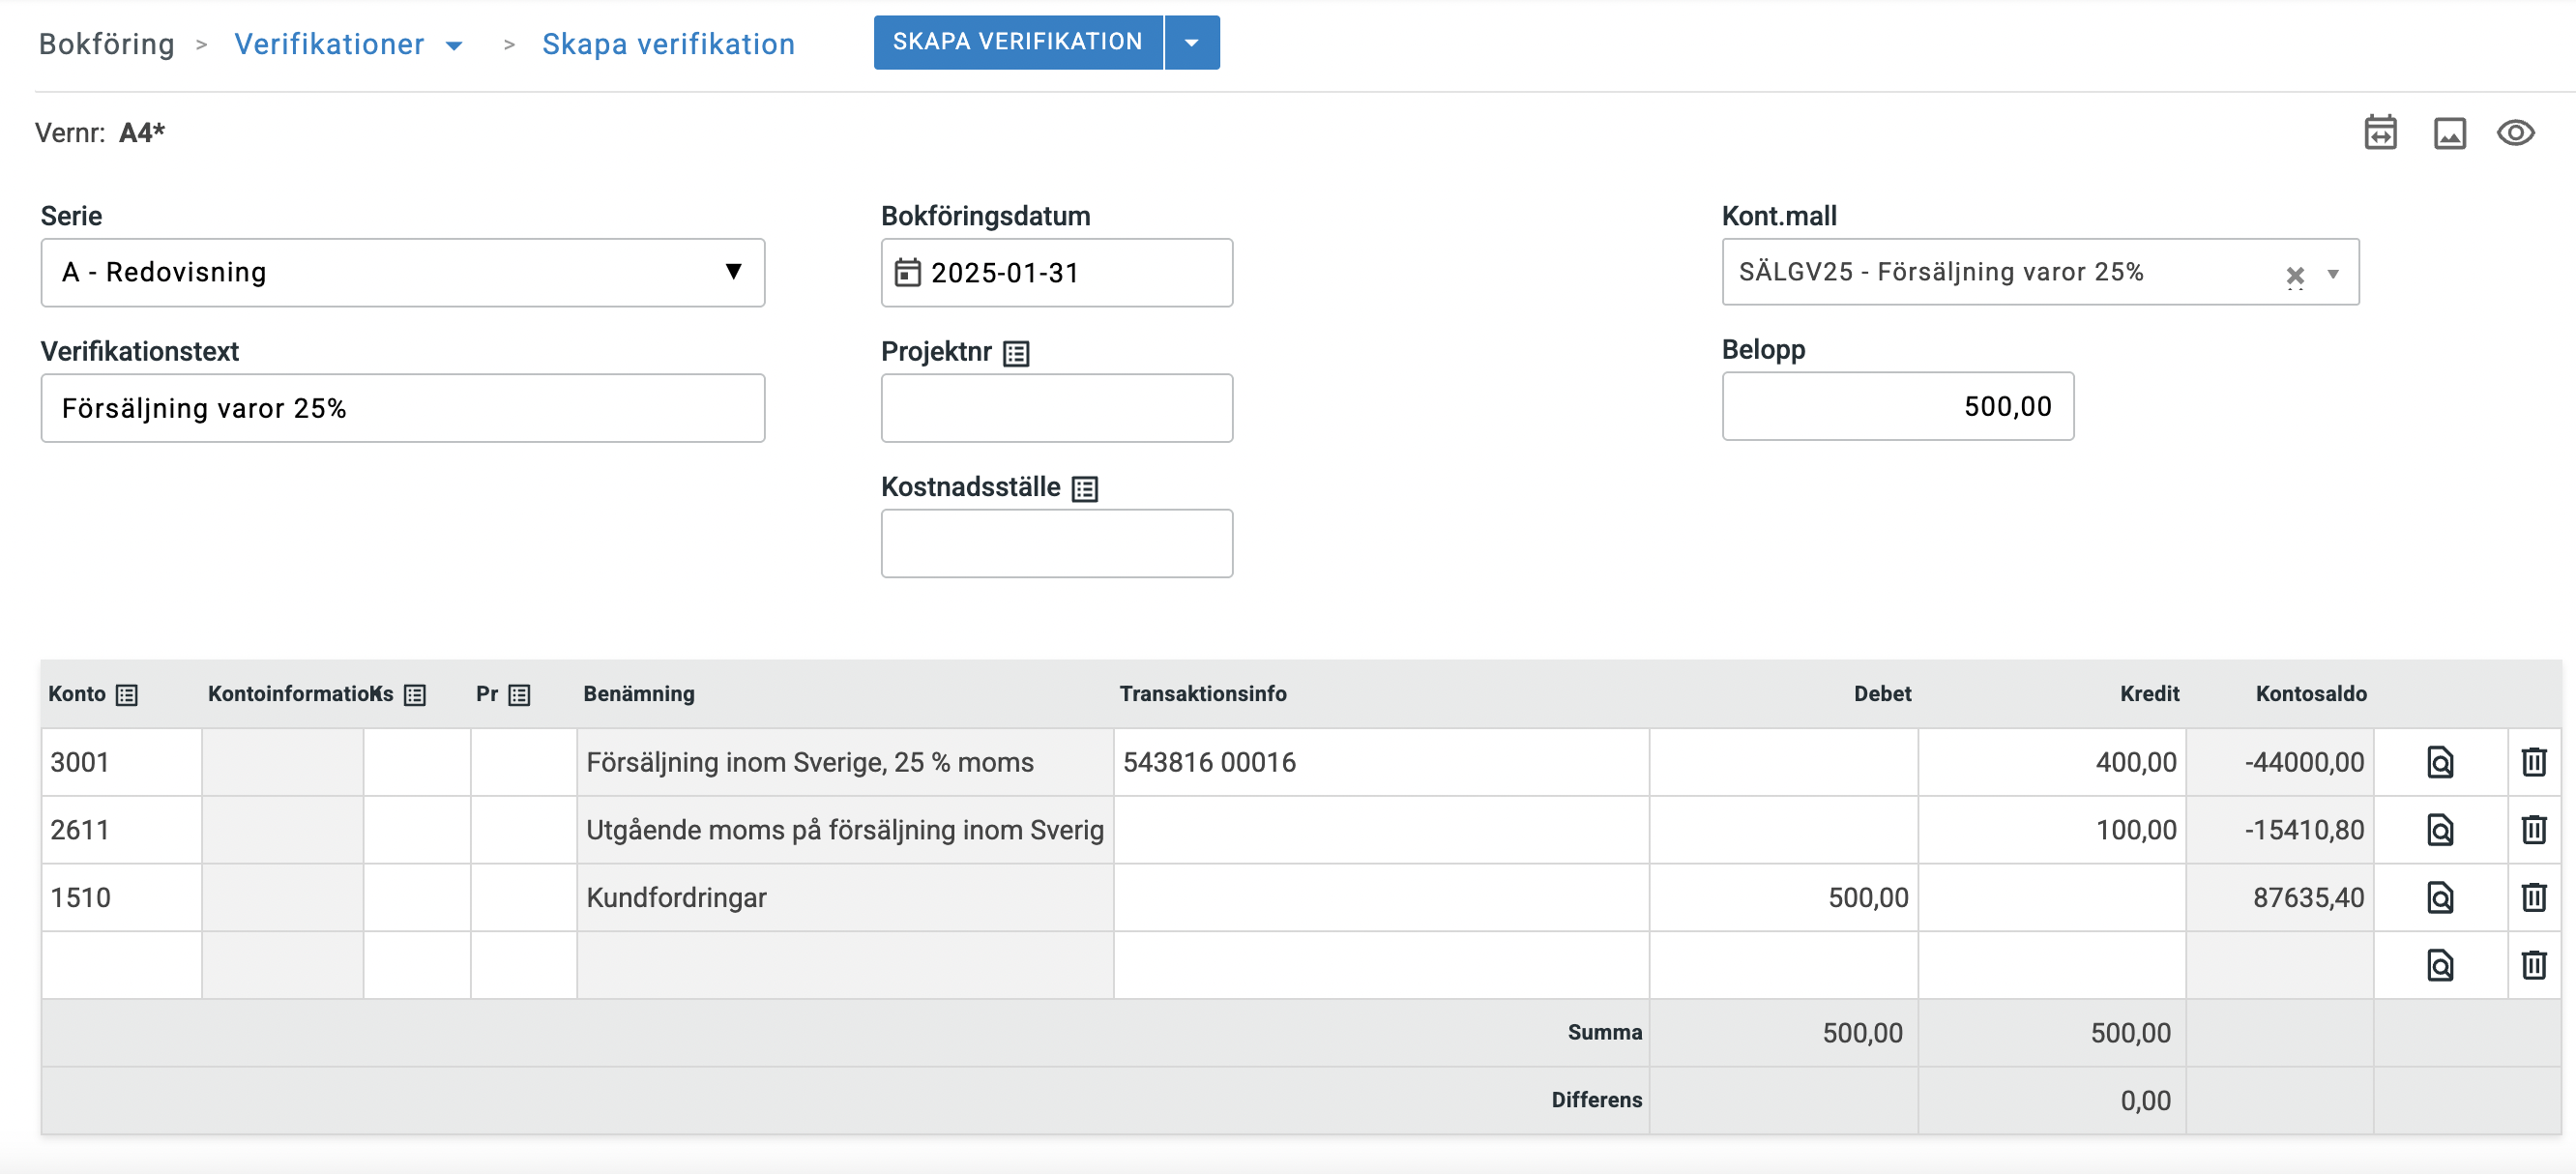Click the Benämning column header

[x=639, y=694]
